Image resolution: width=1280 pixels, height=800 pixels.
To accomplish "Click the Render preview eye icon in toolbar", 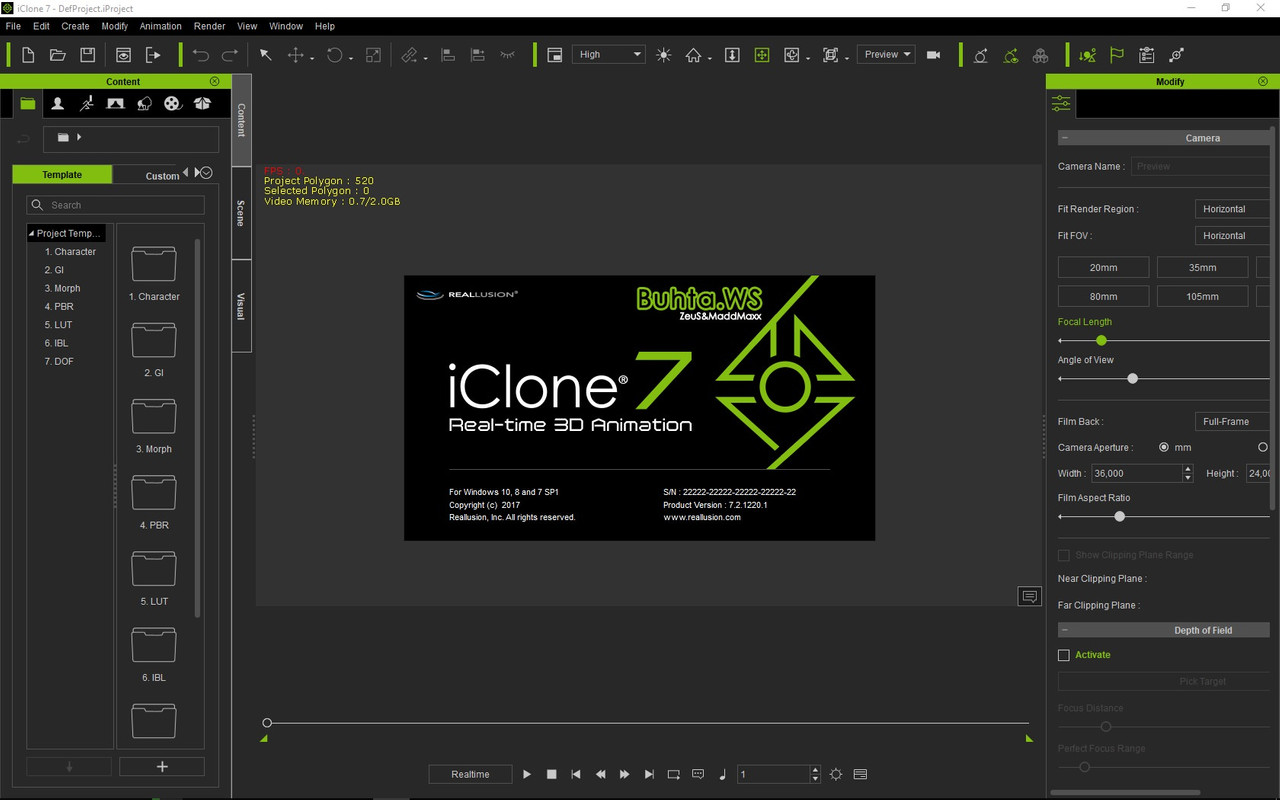I will pos(123,55).
